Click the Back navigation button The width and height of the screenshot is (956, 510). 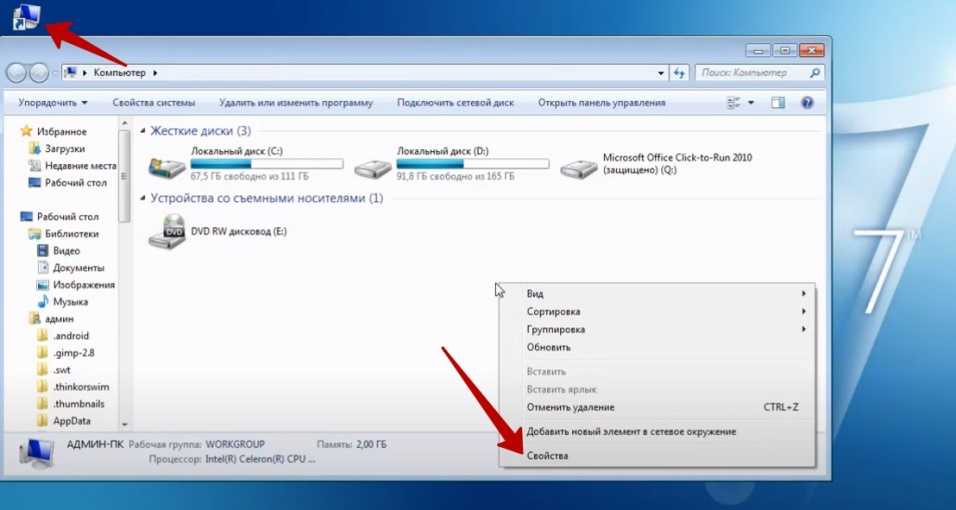tap(16, 73)
